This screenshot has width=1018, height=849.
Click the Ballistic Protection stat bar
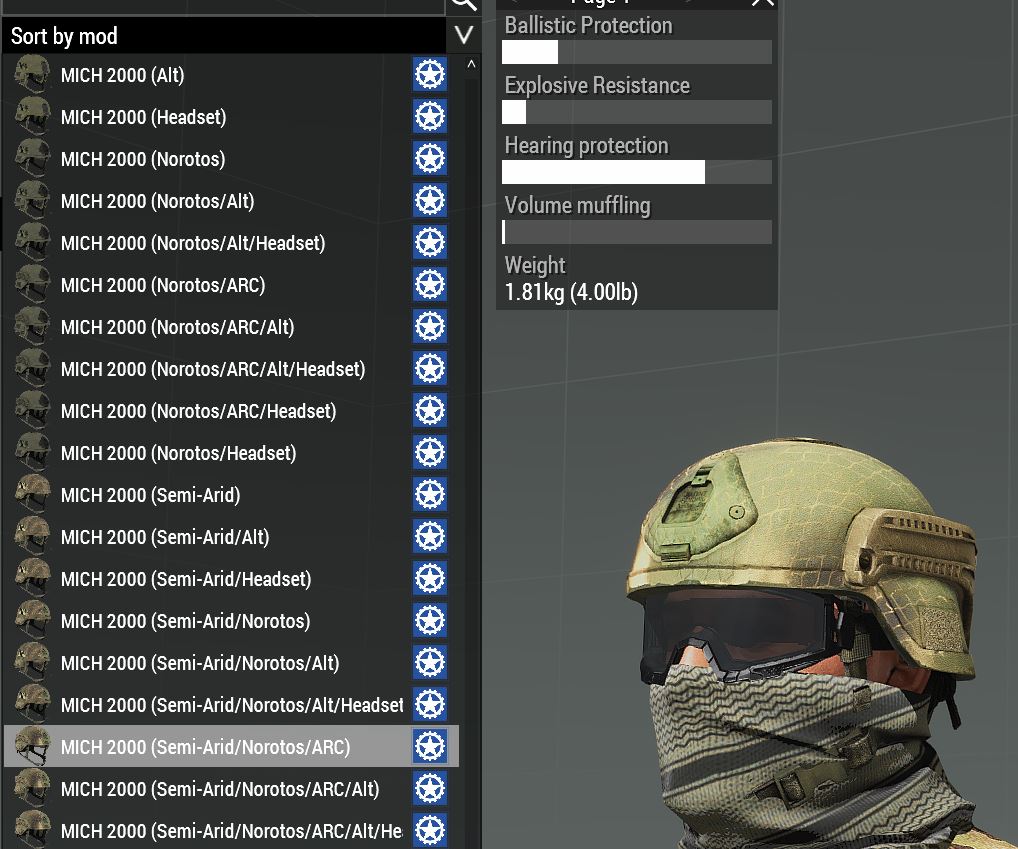click(x=636, y=52)
